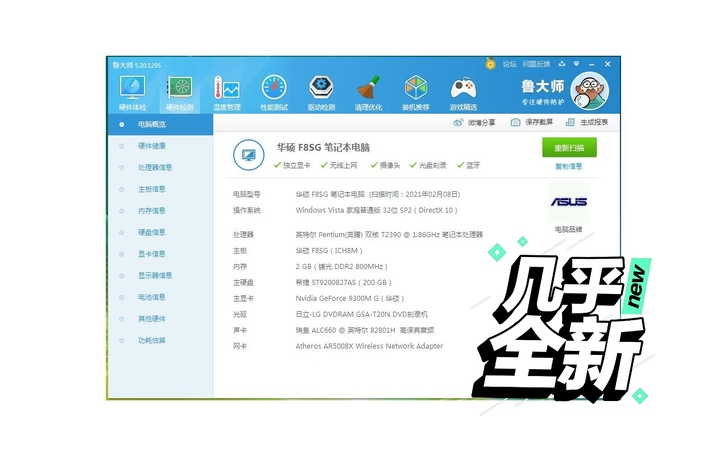The image size is (728, 455).
Task: Click the 复制信息 copy info link
Action: [x=569, y=167]
